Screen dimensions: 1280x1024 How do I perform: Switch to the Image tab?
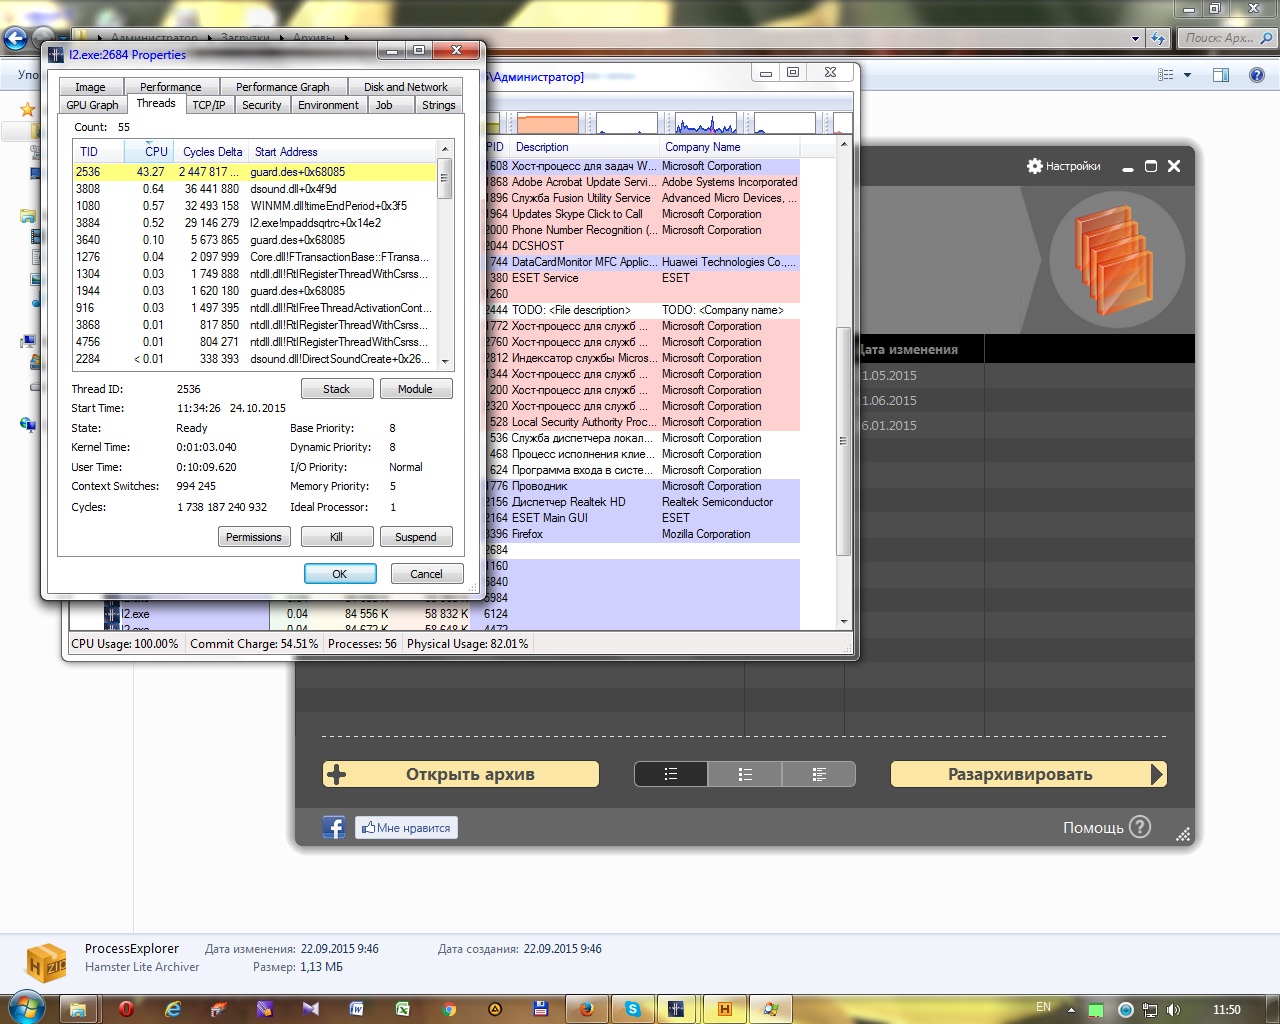[x=90, y=87]
